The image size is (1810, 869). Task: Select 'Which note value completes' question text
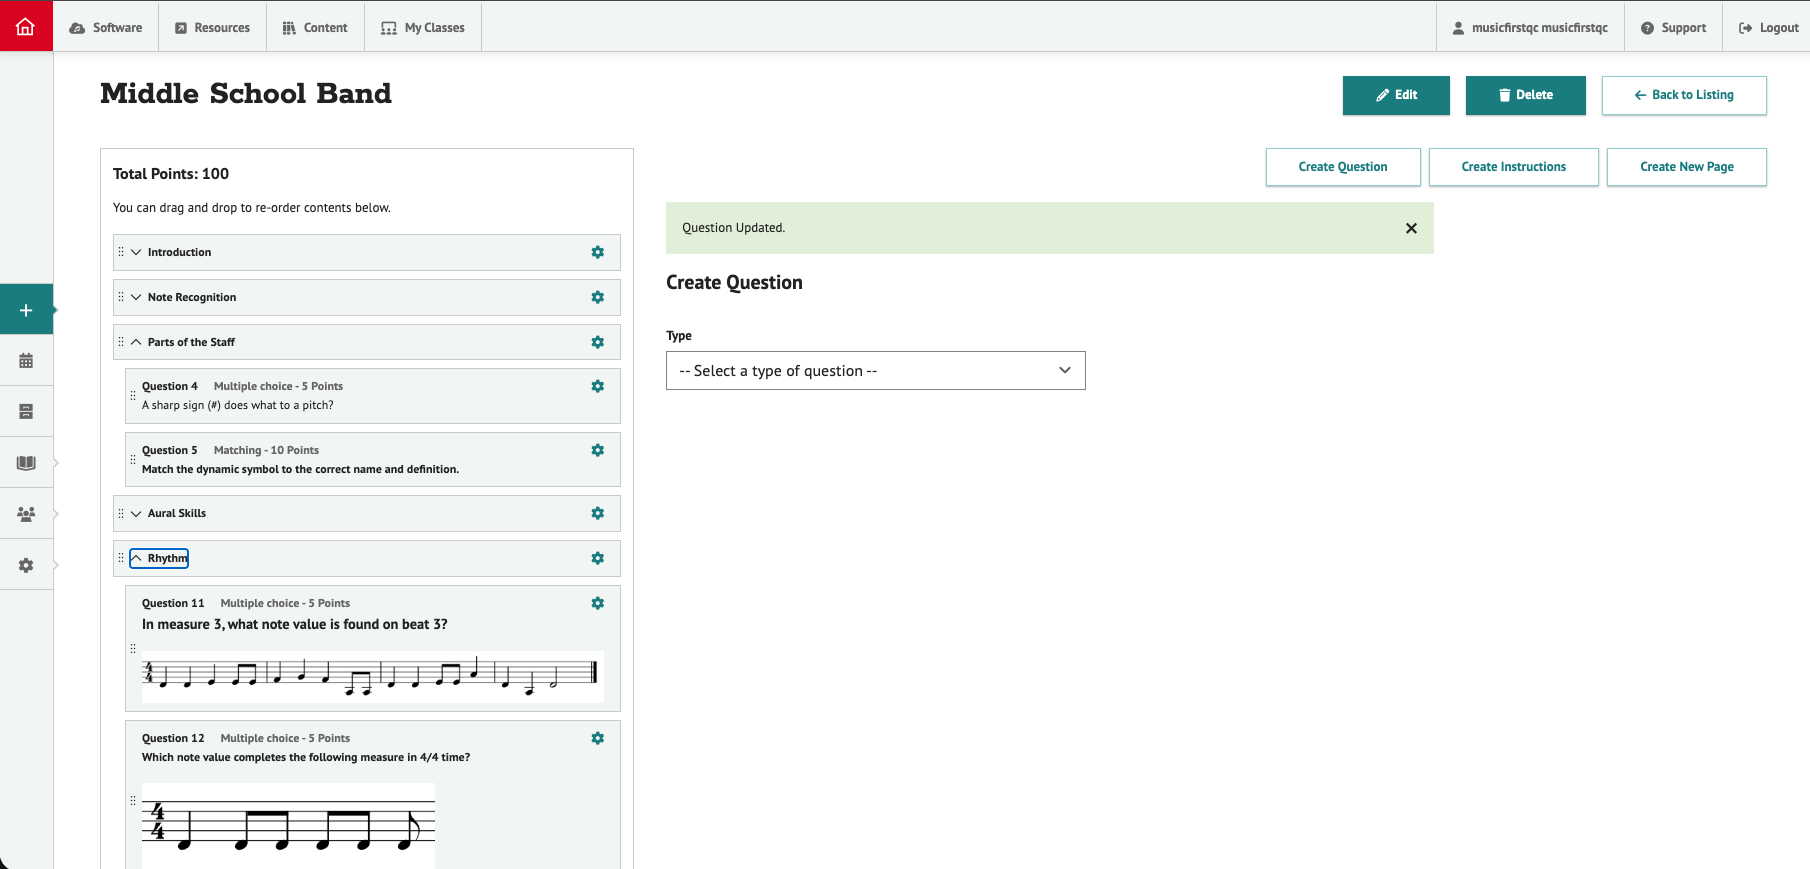point(306,757)
